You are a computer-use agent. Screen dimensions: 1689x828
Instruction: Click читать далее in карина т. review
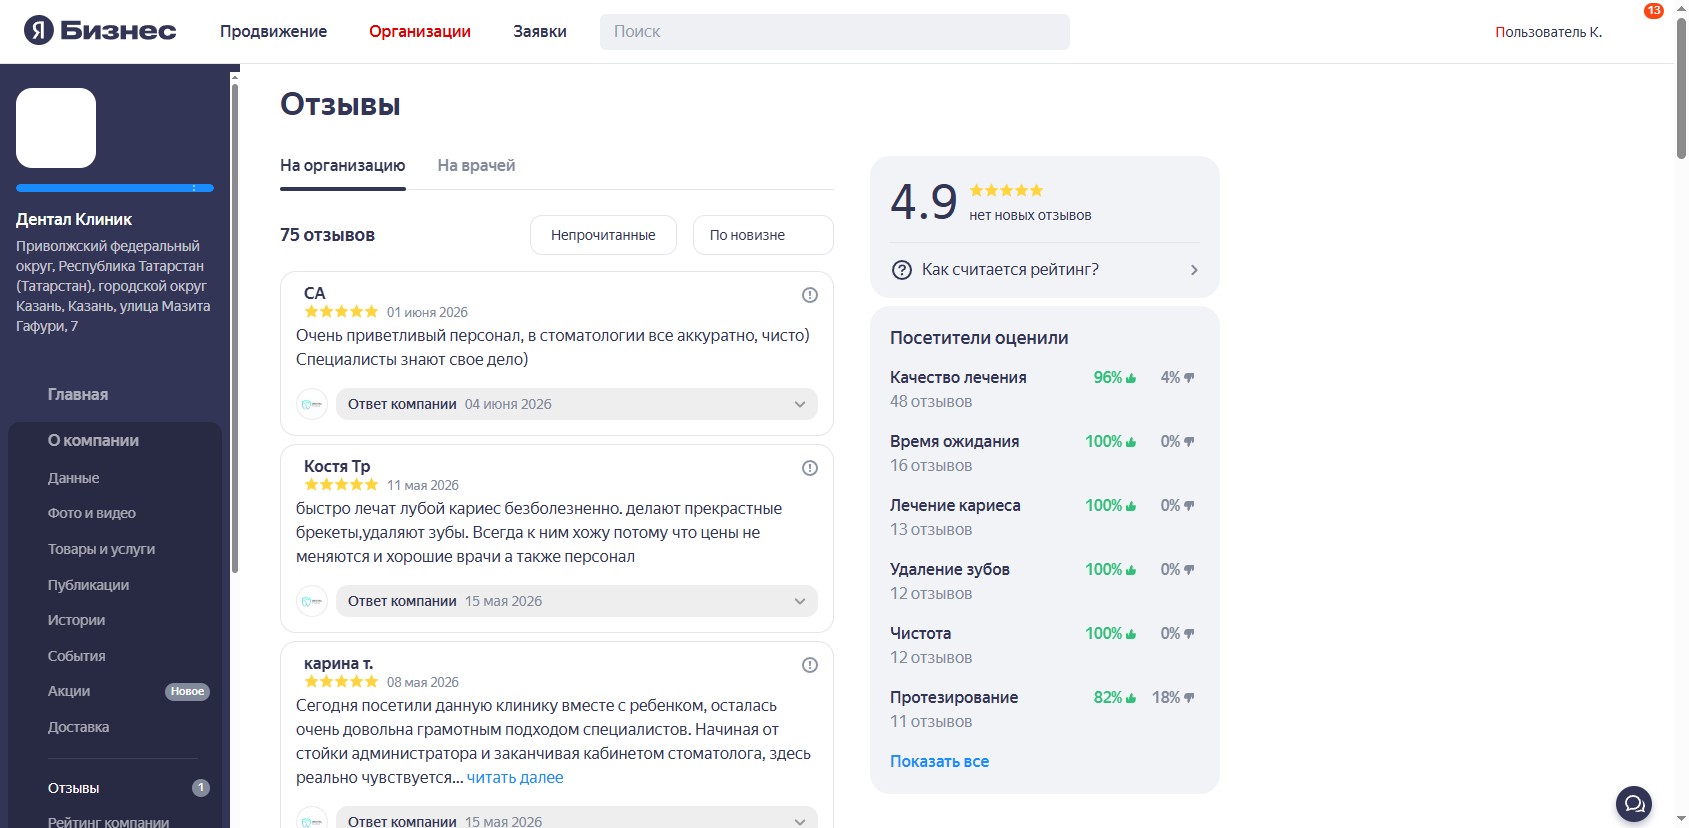click(515, 778)
